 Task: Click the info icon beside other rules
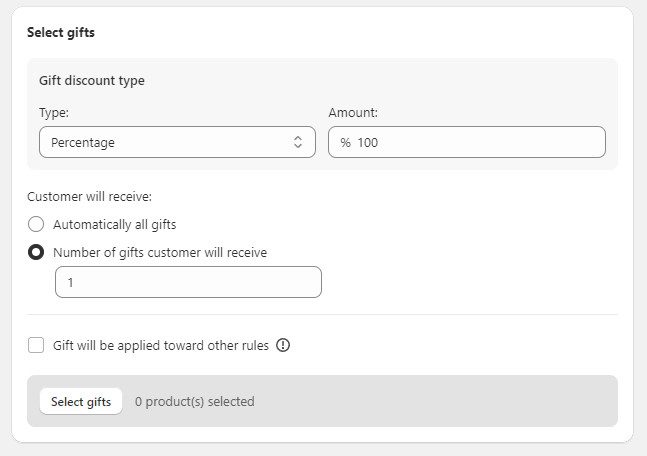[x=283, y=345]
